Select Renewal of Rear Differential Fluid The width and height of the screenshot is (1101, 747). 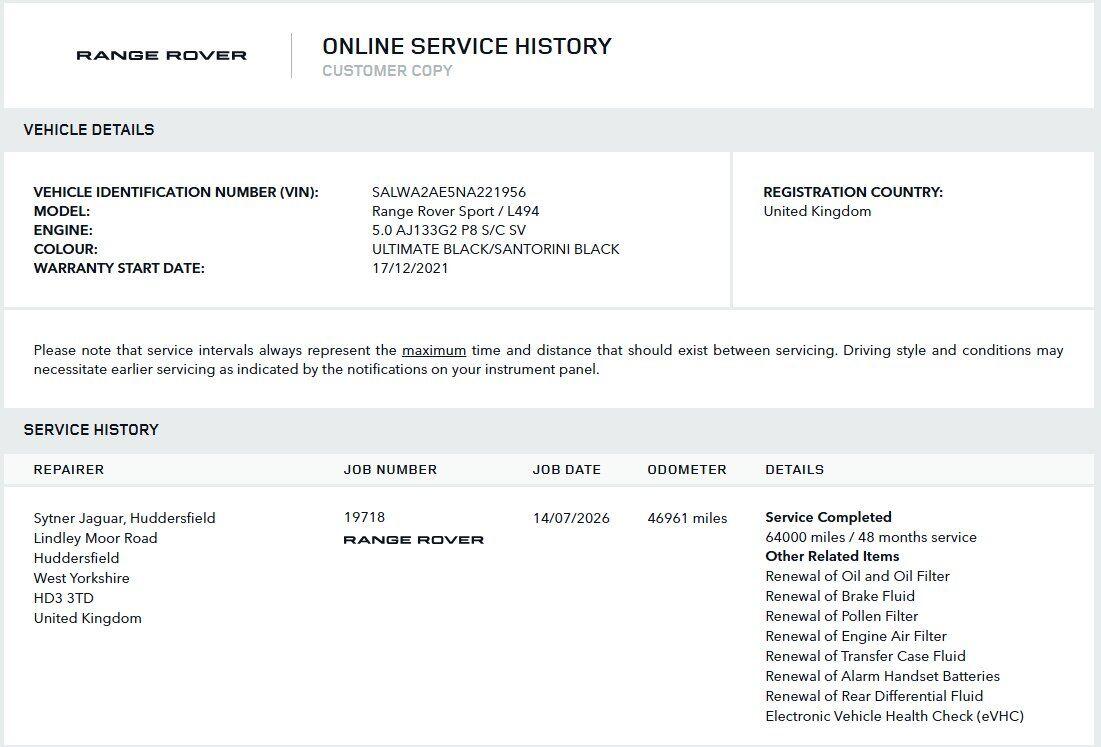[x=874, y=696]
